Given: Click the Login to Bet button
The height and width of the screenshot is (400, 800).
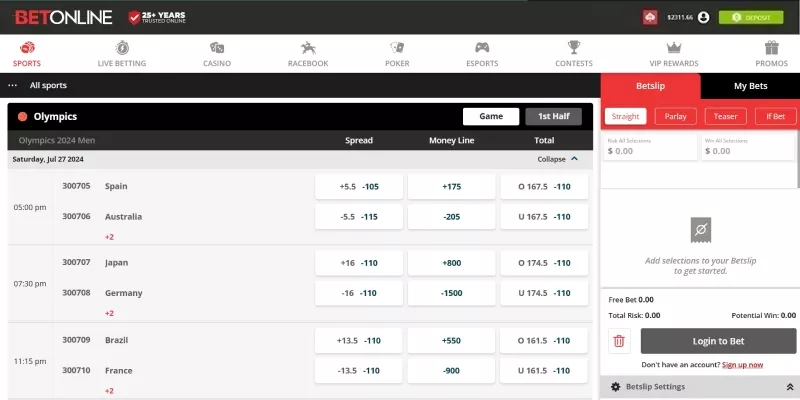Looking at the screenshot, I should point(718,341).
